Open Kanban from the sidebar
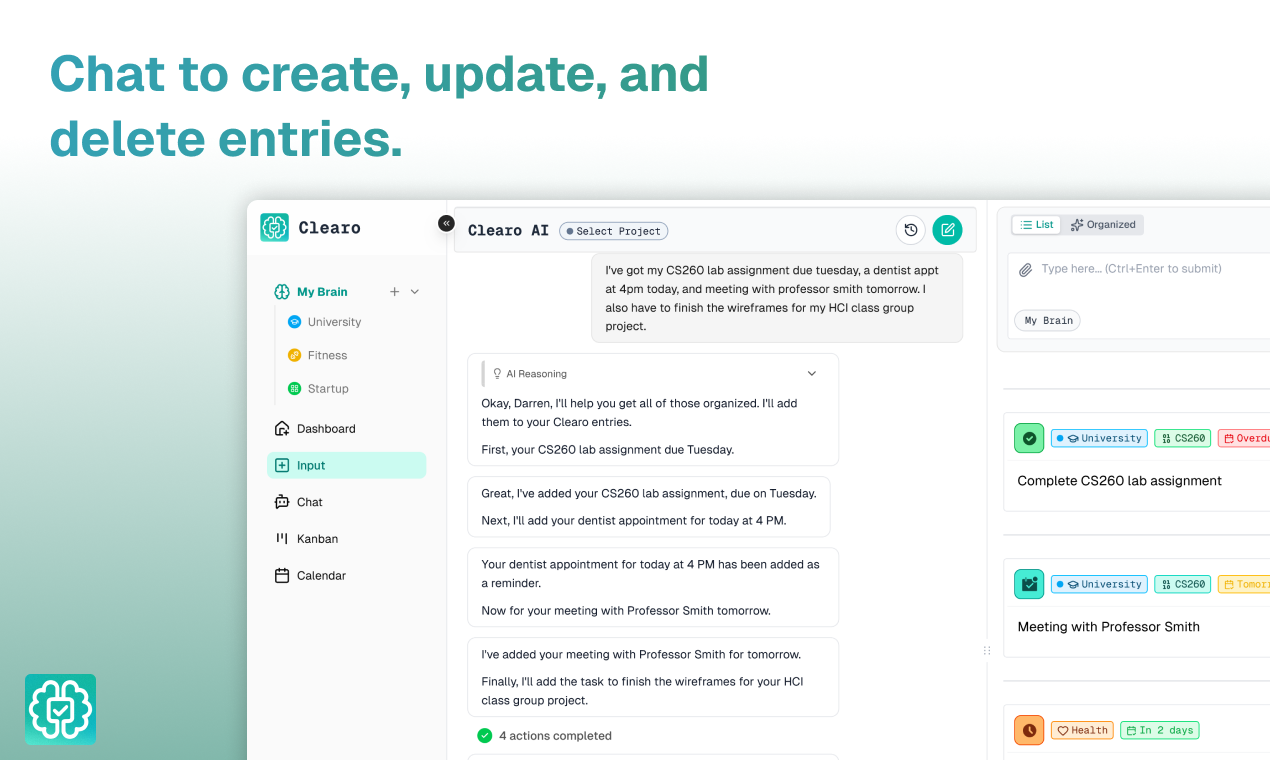This screenshot has height=760, width=1270. click(317, 539)
